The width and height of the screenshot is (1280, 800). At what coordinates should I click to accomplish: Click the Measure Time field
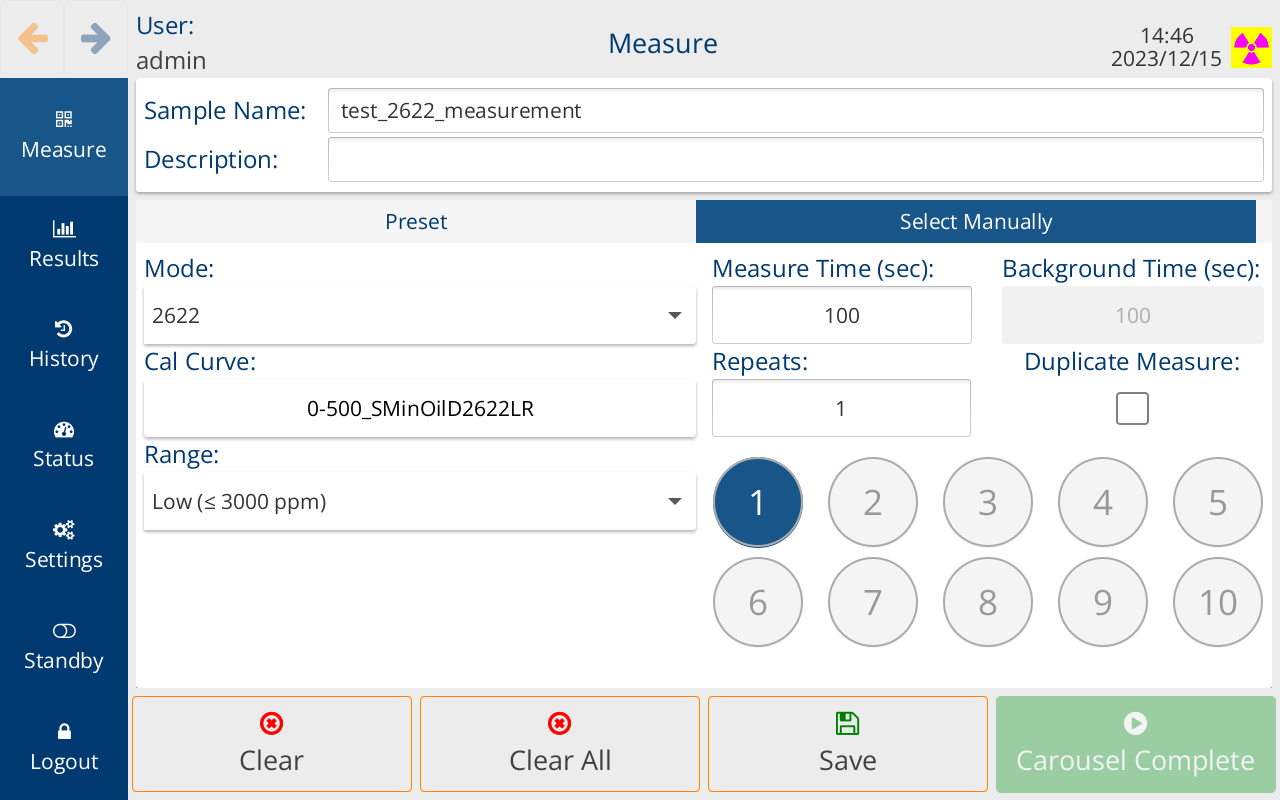coord(842,315)
